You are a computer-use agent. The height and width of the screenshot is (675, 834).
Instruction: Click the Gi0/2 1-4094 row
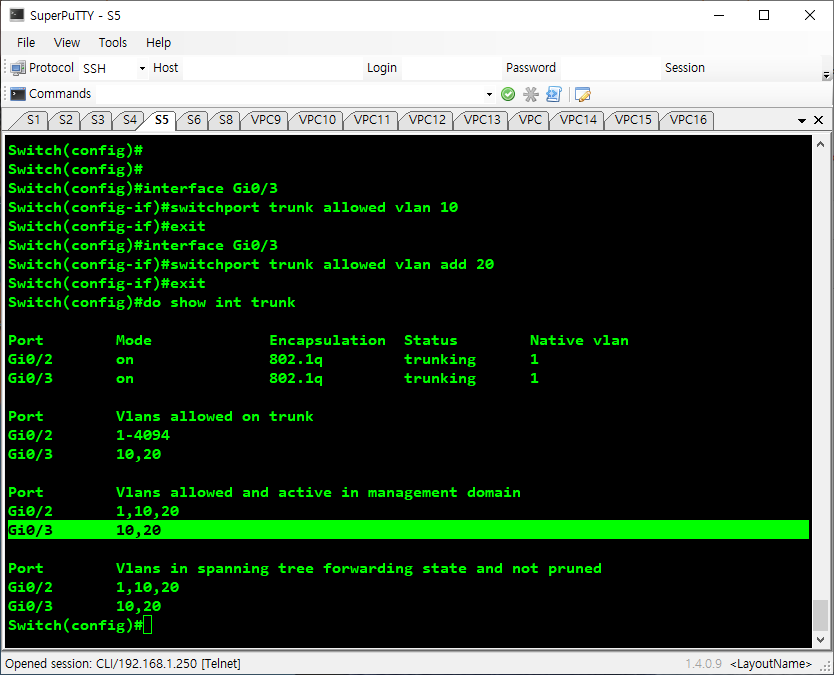click(x=89, y=435)
